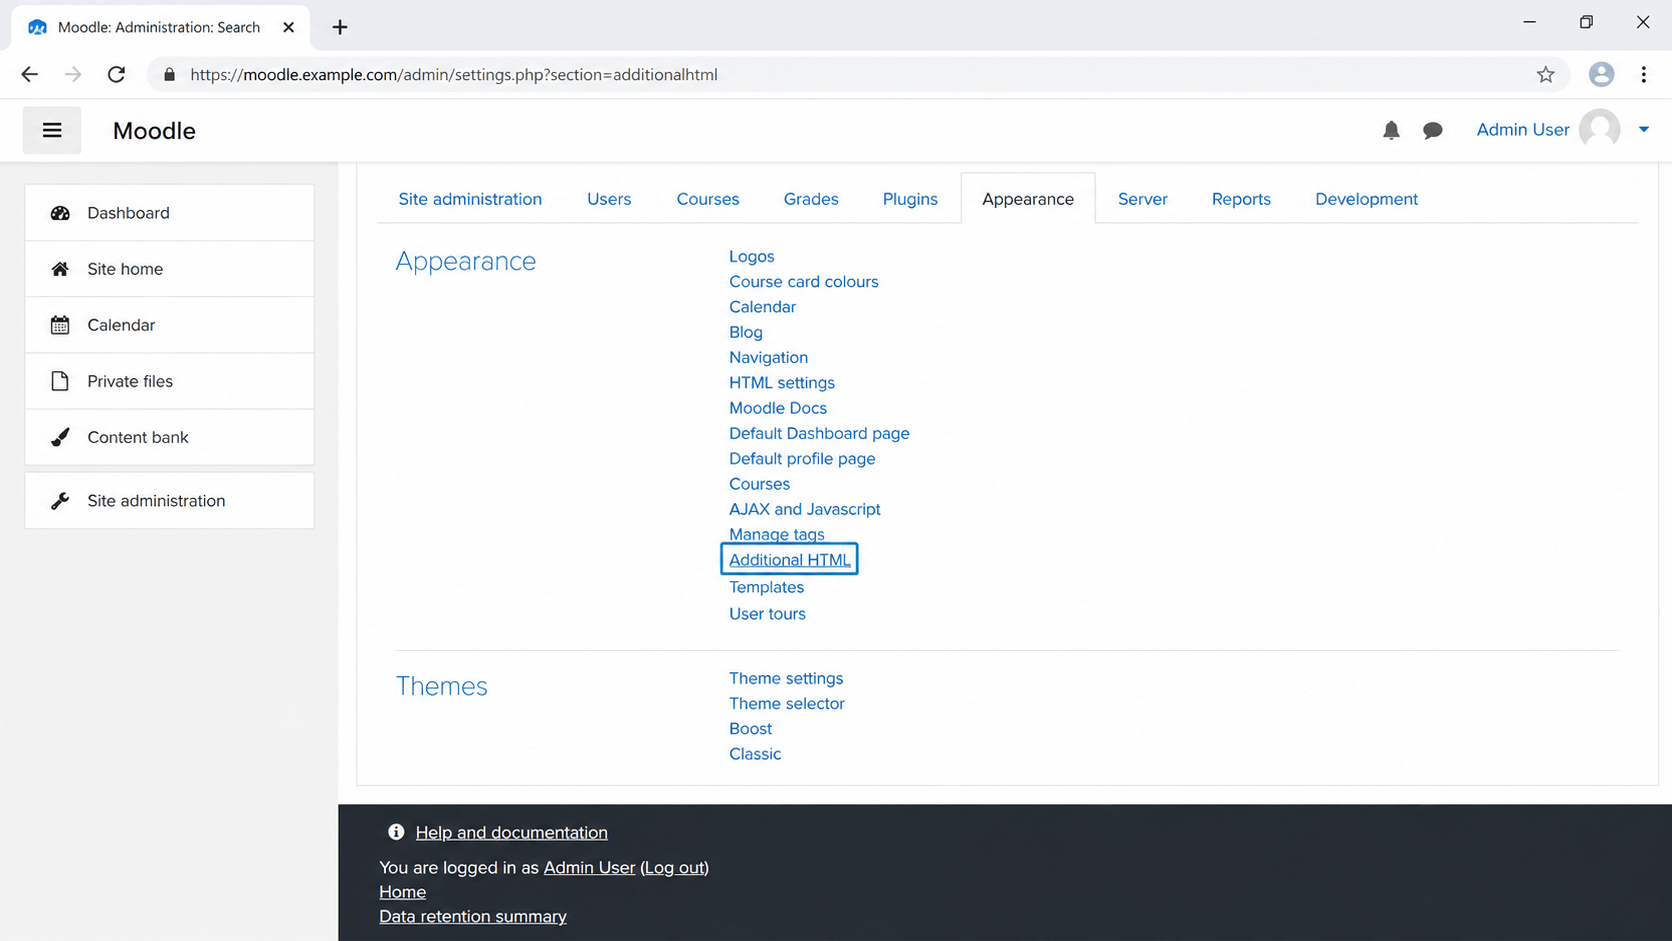This screenshot has width=1672, height=941.
Task: Switch to the Plugins tab
Action: click(x=910, y=199)
